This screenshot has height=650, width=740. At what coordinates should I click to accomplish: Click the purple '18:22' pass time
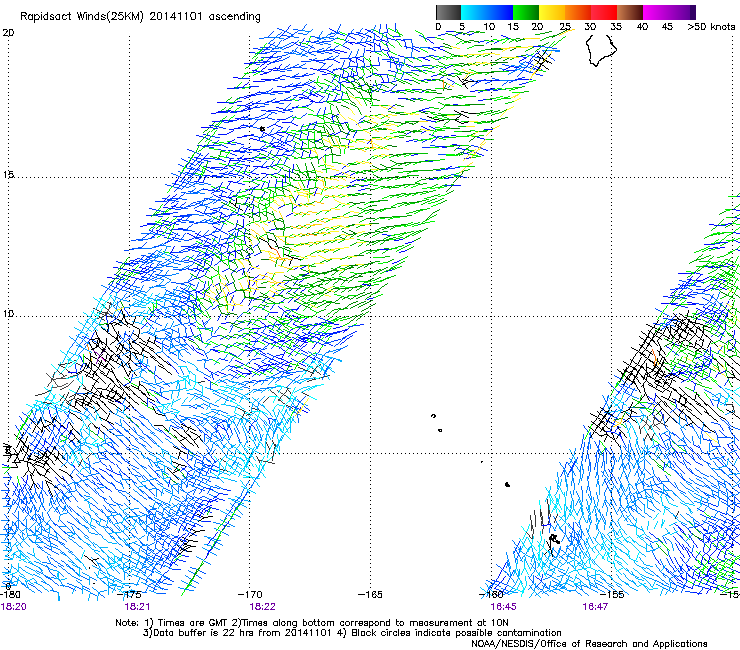click(x=262, y=607)
